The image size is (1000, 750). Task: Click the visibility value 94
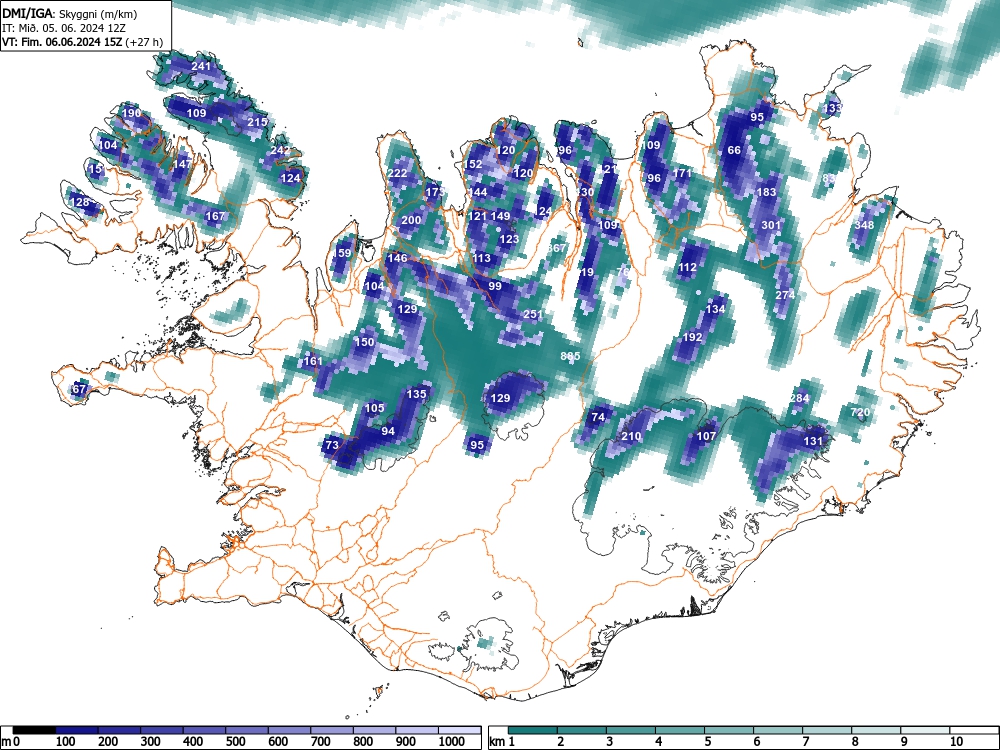(x=388, y=430)
